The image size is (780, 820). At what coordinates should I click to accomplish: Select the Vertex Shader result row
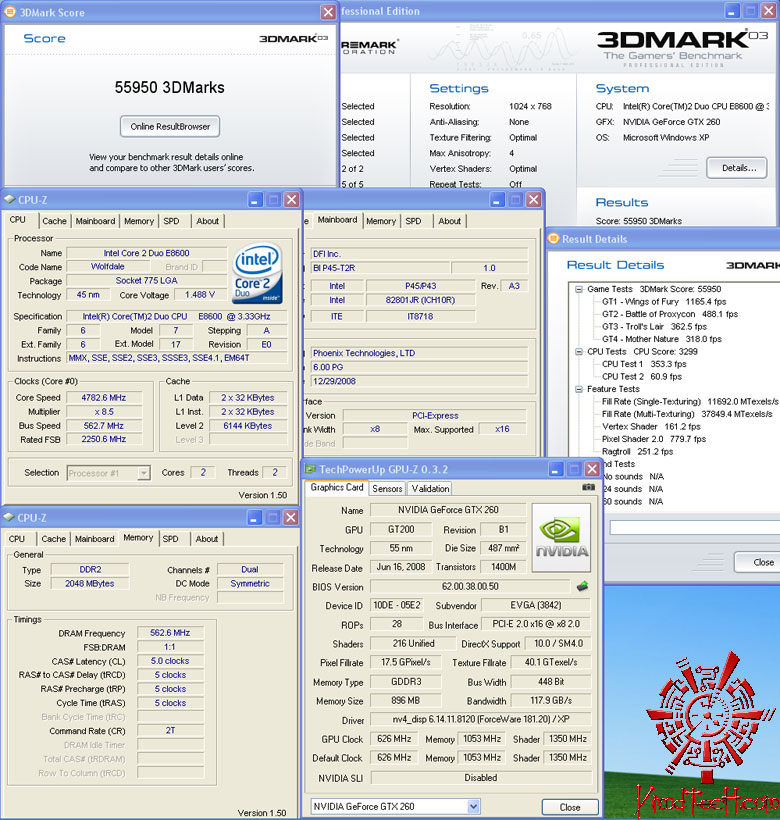pos(651,427)
